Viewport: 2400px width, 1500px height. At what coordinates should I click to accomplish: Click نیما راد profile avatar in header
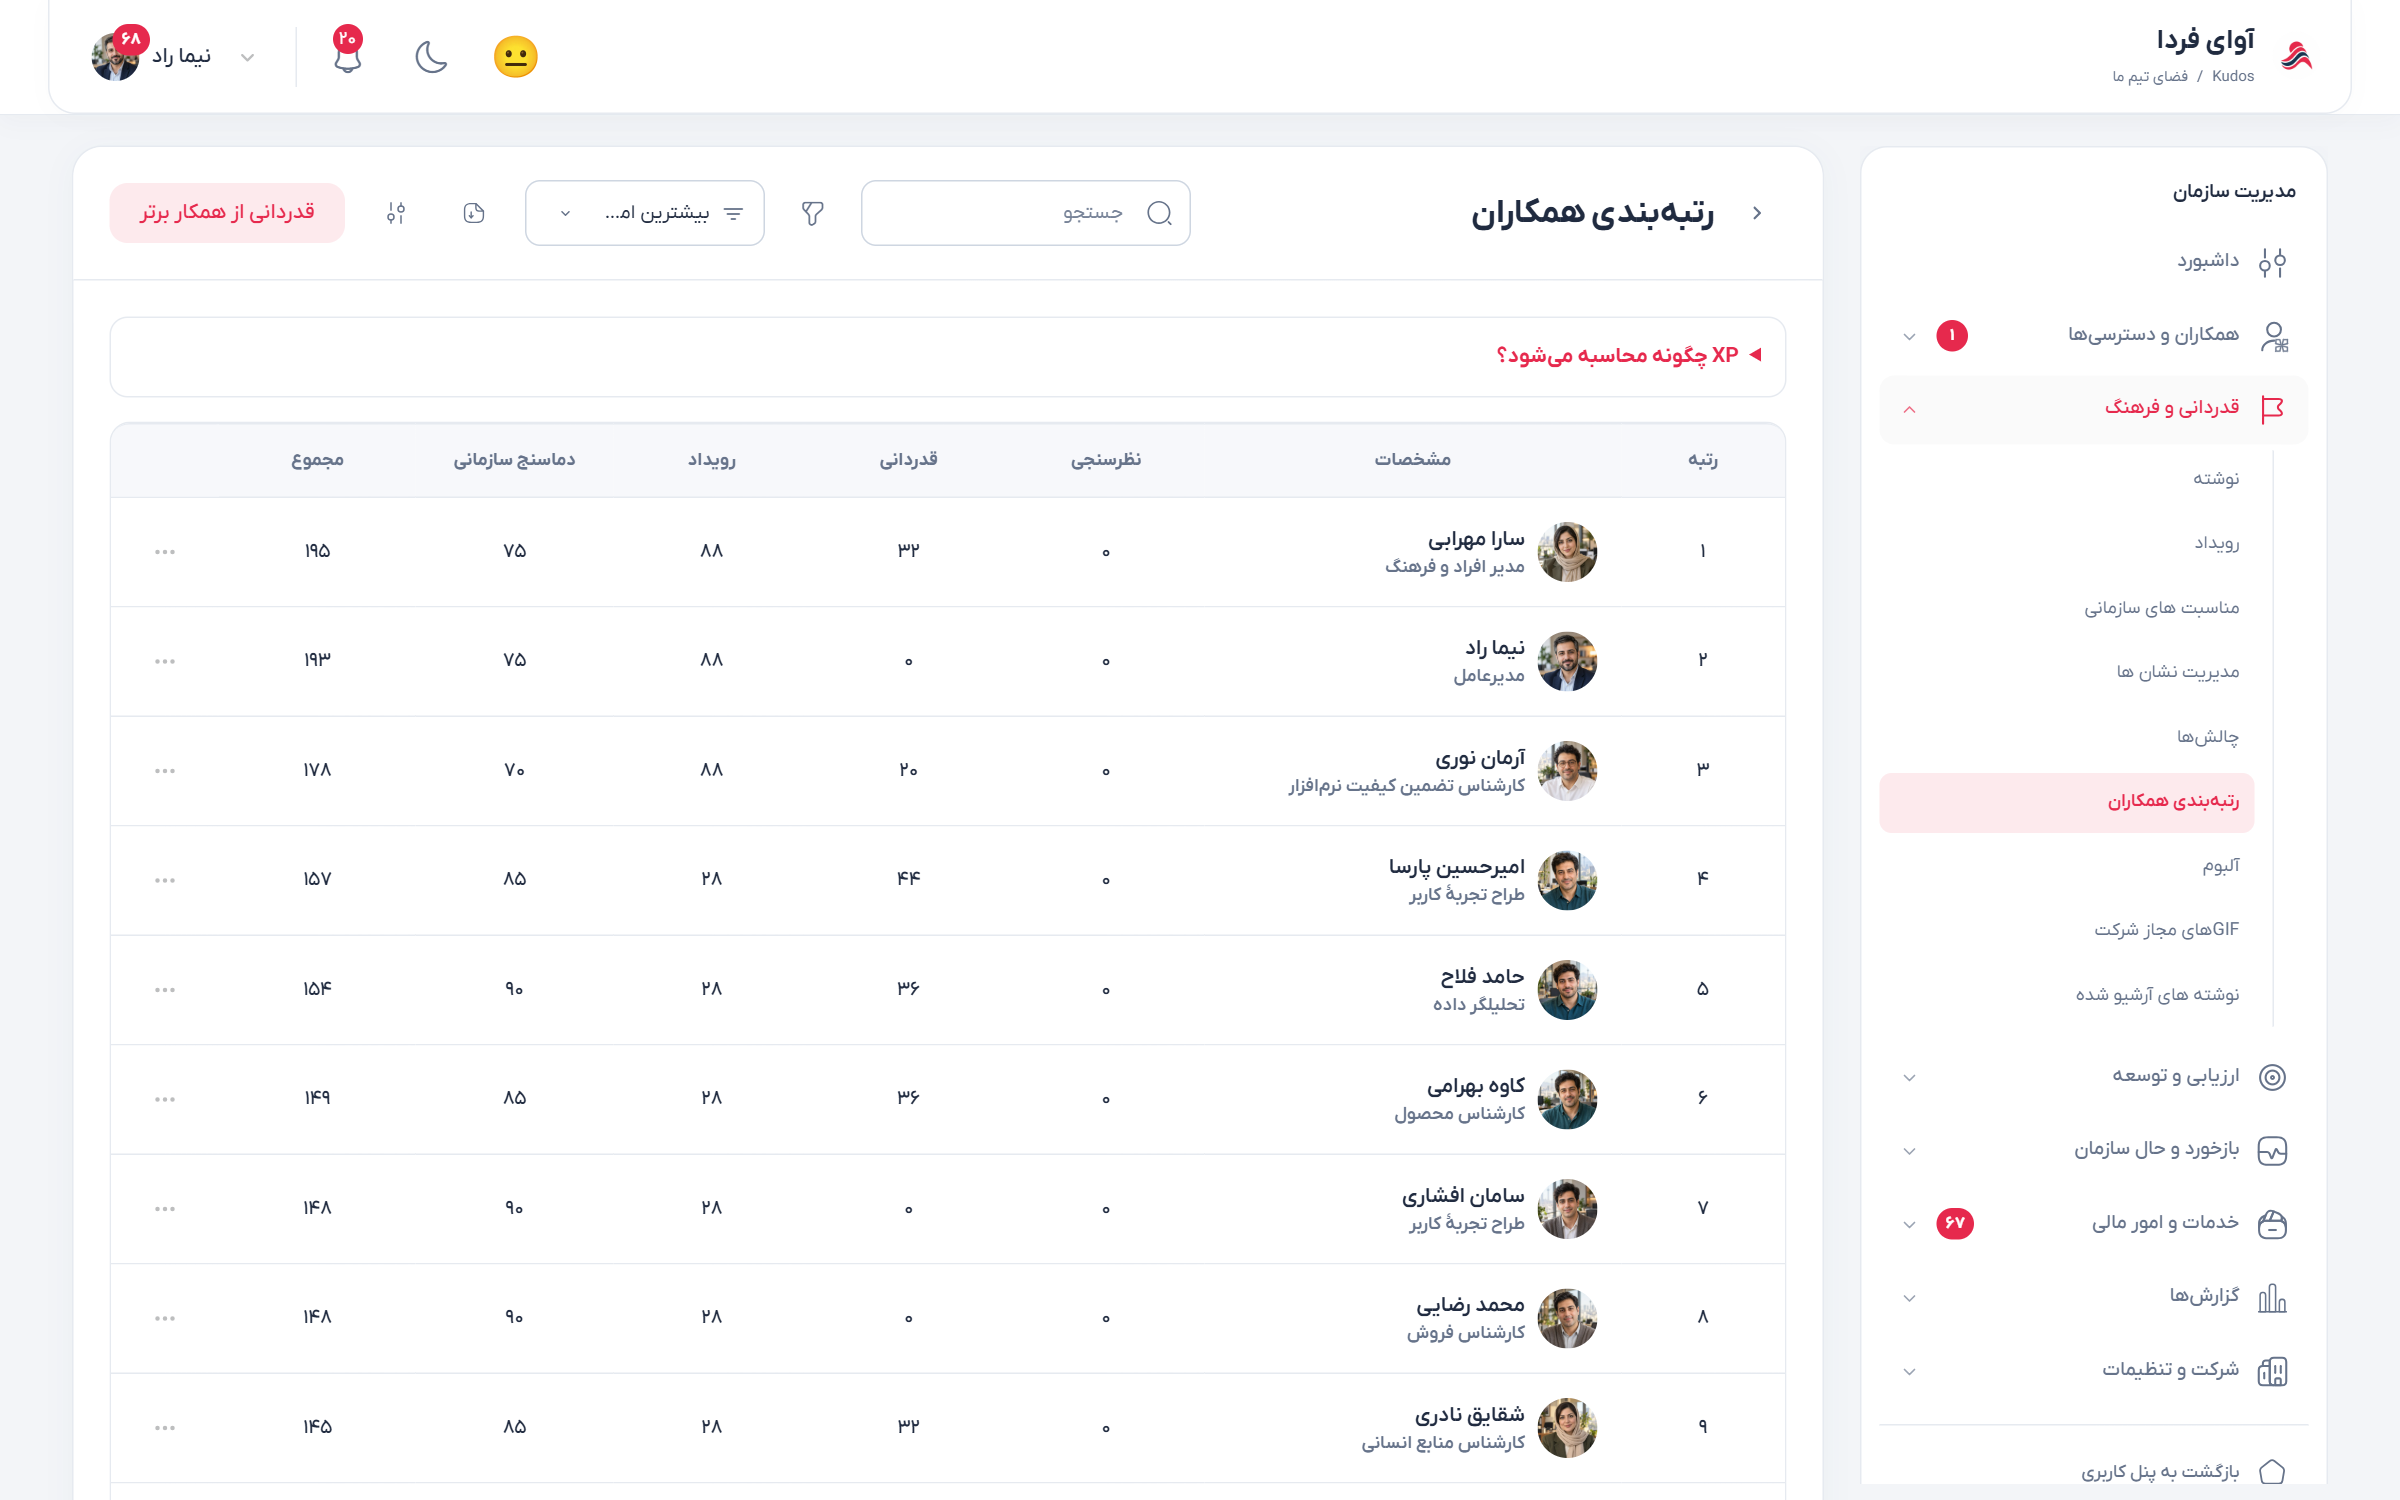(116, 57)
